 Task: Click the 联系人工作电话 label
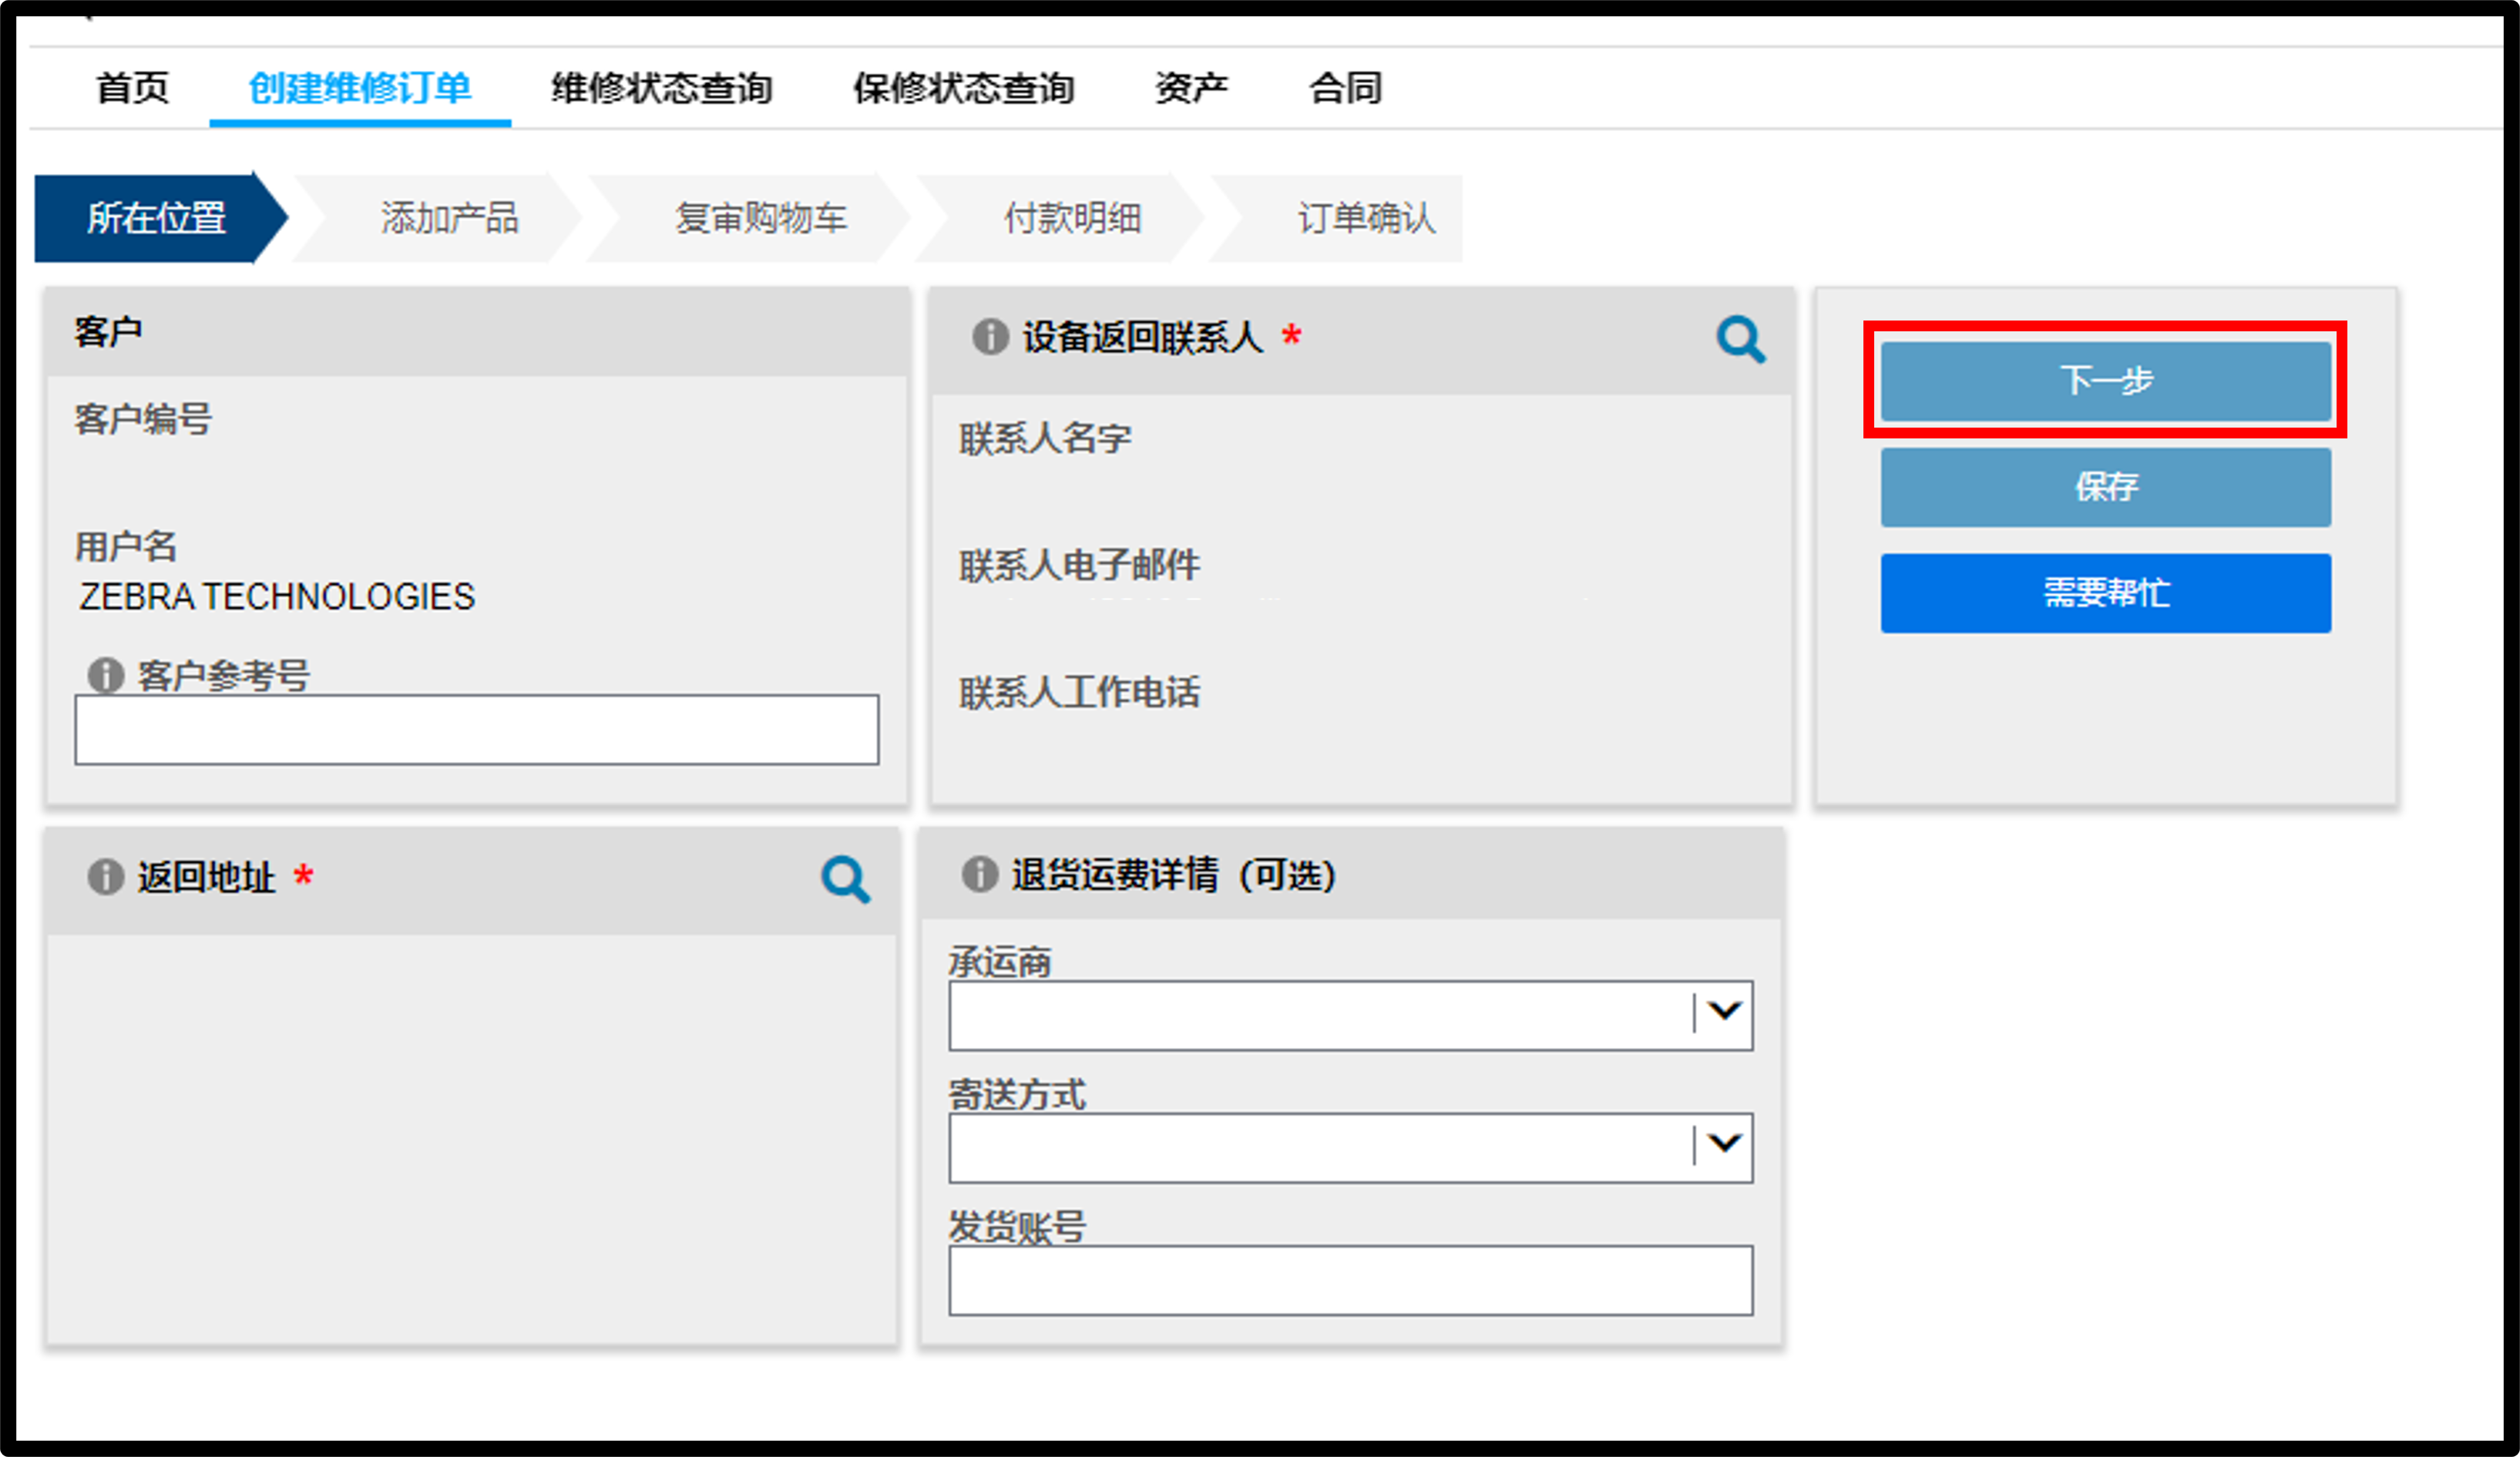[1079, 692]
